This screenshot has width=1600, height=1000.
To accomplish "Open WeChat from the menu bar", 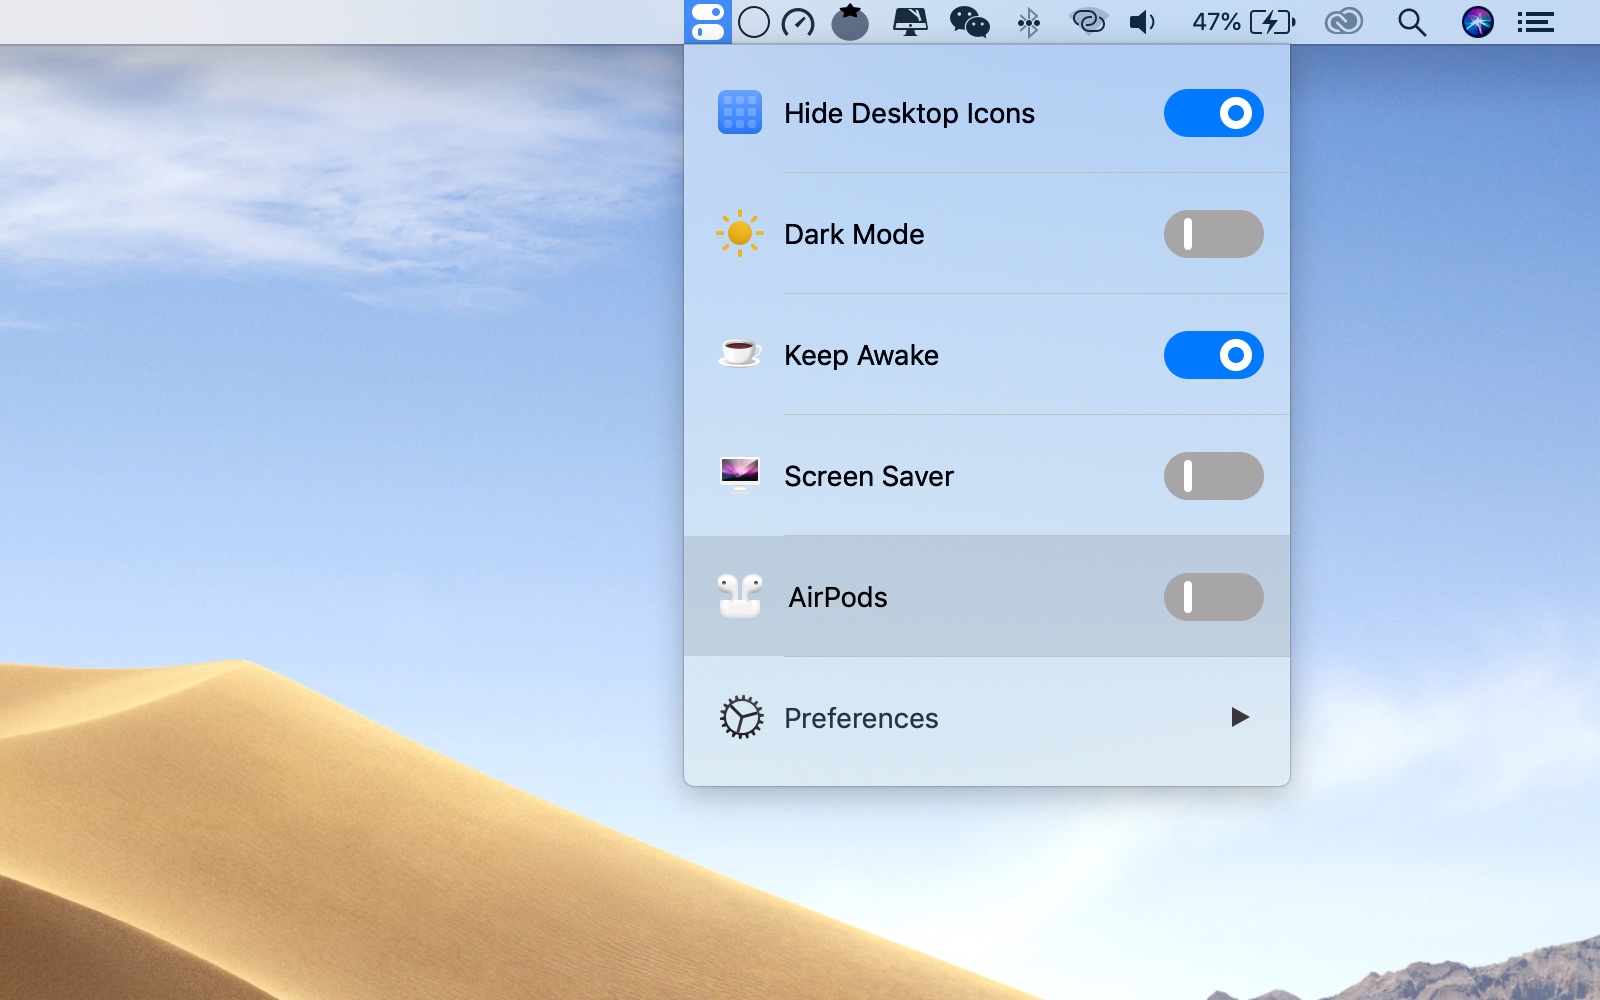I will (x=969, y=22).
